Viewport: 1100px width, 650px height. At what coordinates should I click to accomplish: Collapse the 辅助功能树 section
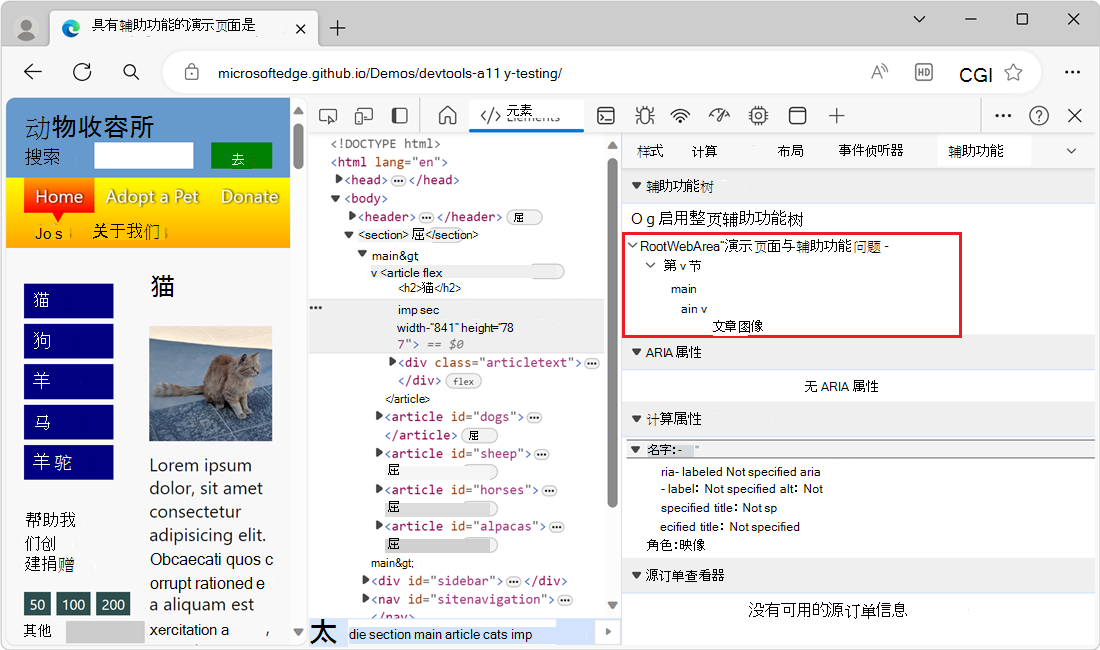click(636, 186)
